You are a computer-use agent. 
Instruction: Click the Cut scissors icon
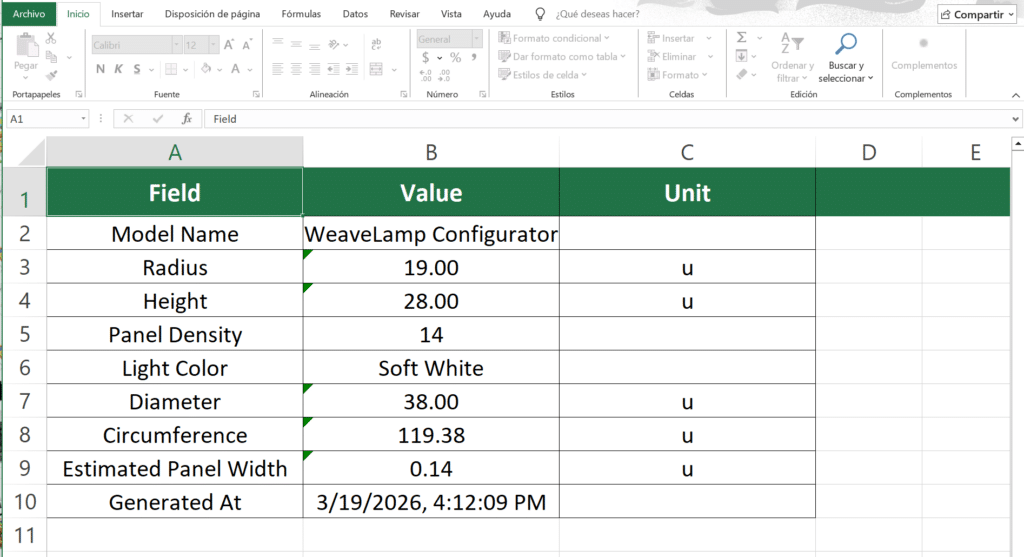[51, 38]
